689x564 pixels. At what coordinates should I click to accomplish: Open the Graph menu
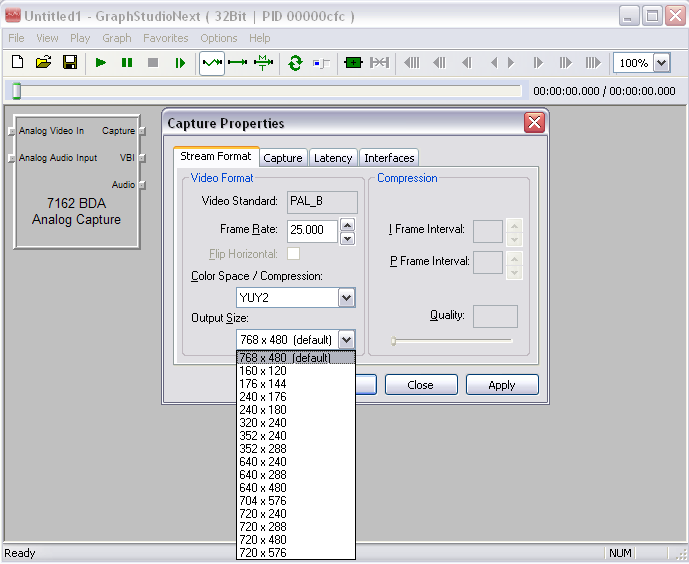point(117,38)
